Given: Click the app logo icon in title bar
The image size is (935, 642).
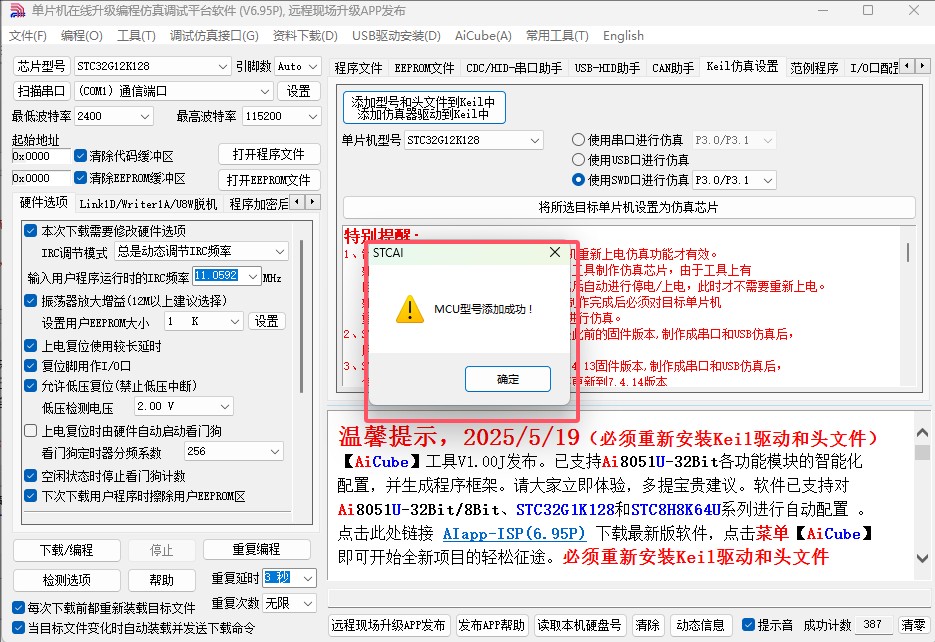Looking at the screenshot, I should click(17, 11).
